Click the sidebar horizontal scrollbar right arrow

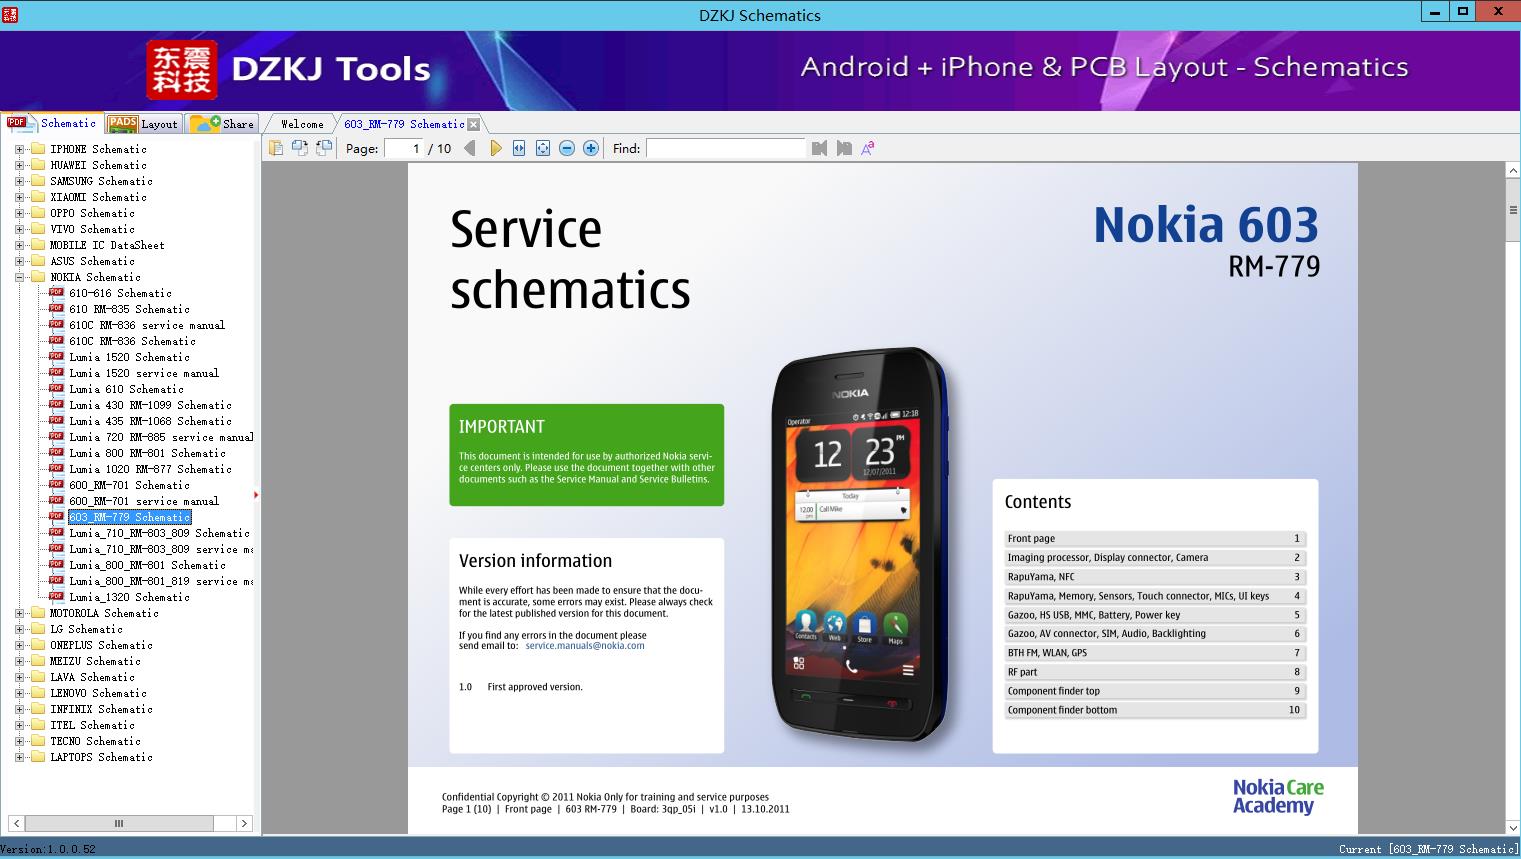pyautogui.click(x=244, y=823)
